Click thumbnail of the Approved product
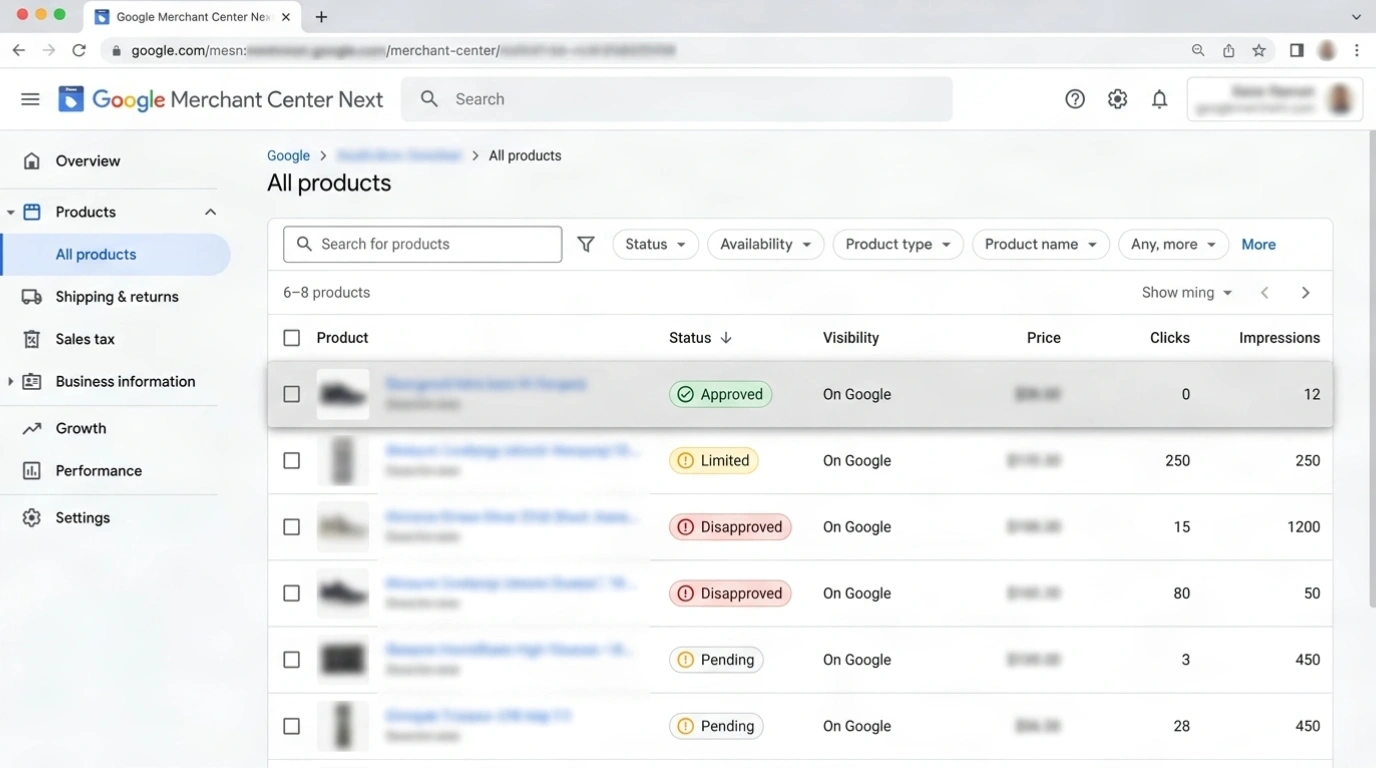 [x=343, y=394]
